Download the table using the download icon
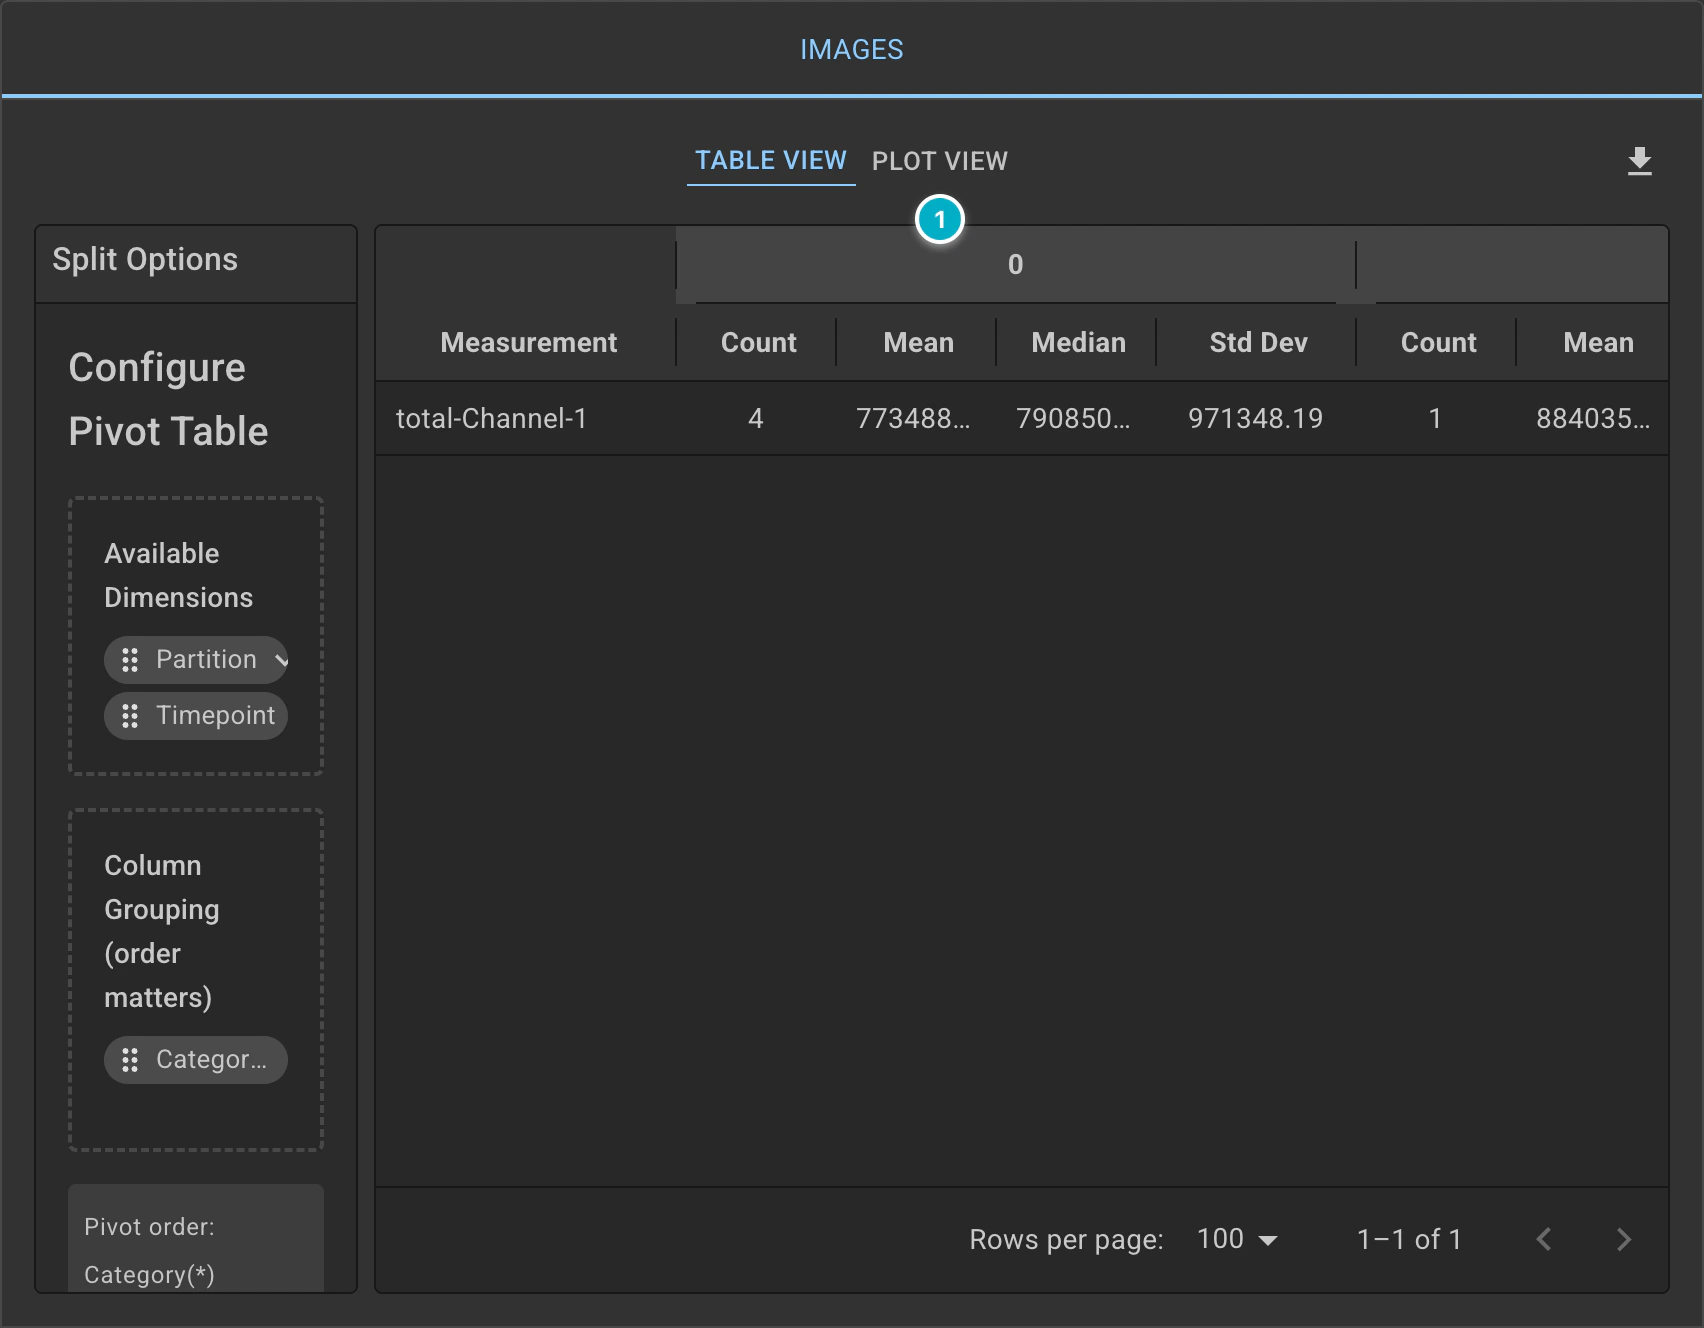This screenshot has height=1328, width=1704. 1639,161
